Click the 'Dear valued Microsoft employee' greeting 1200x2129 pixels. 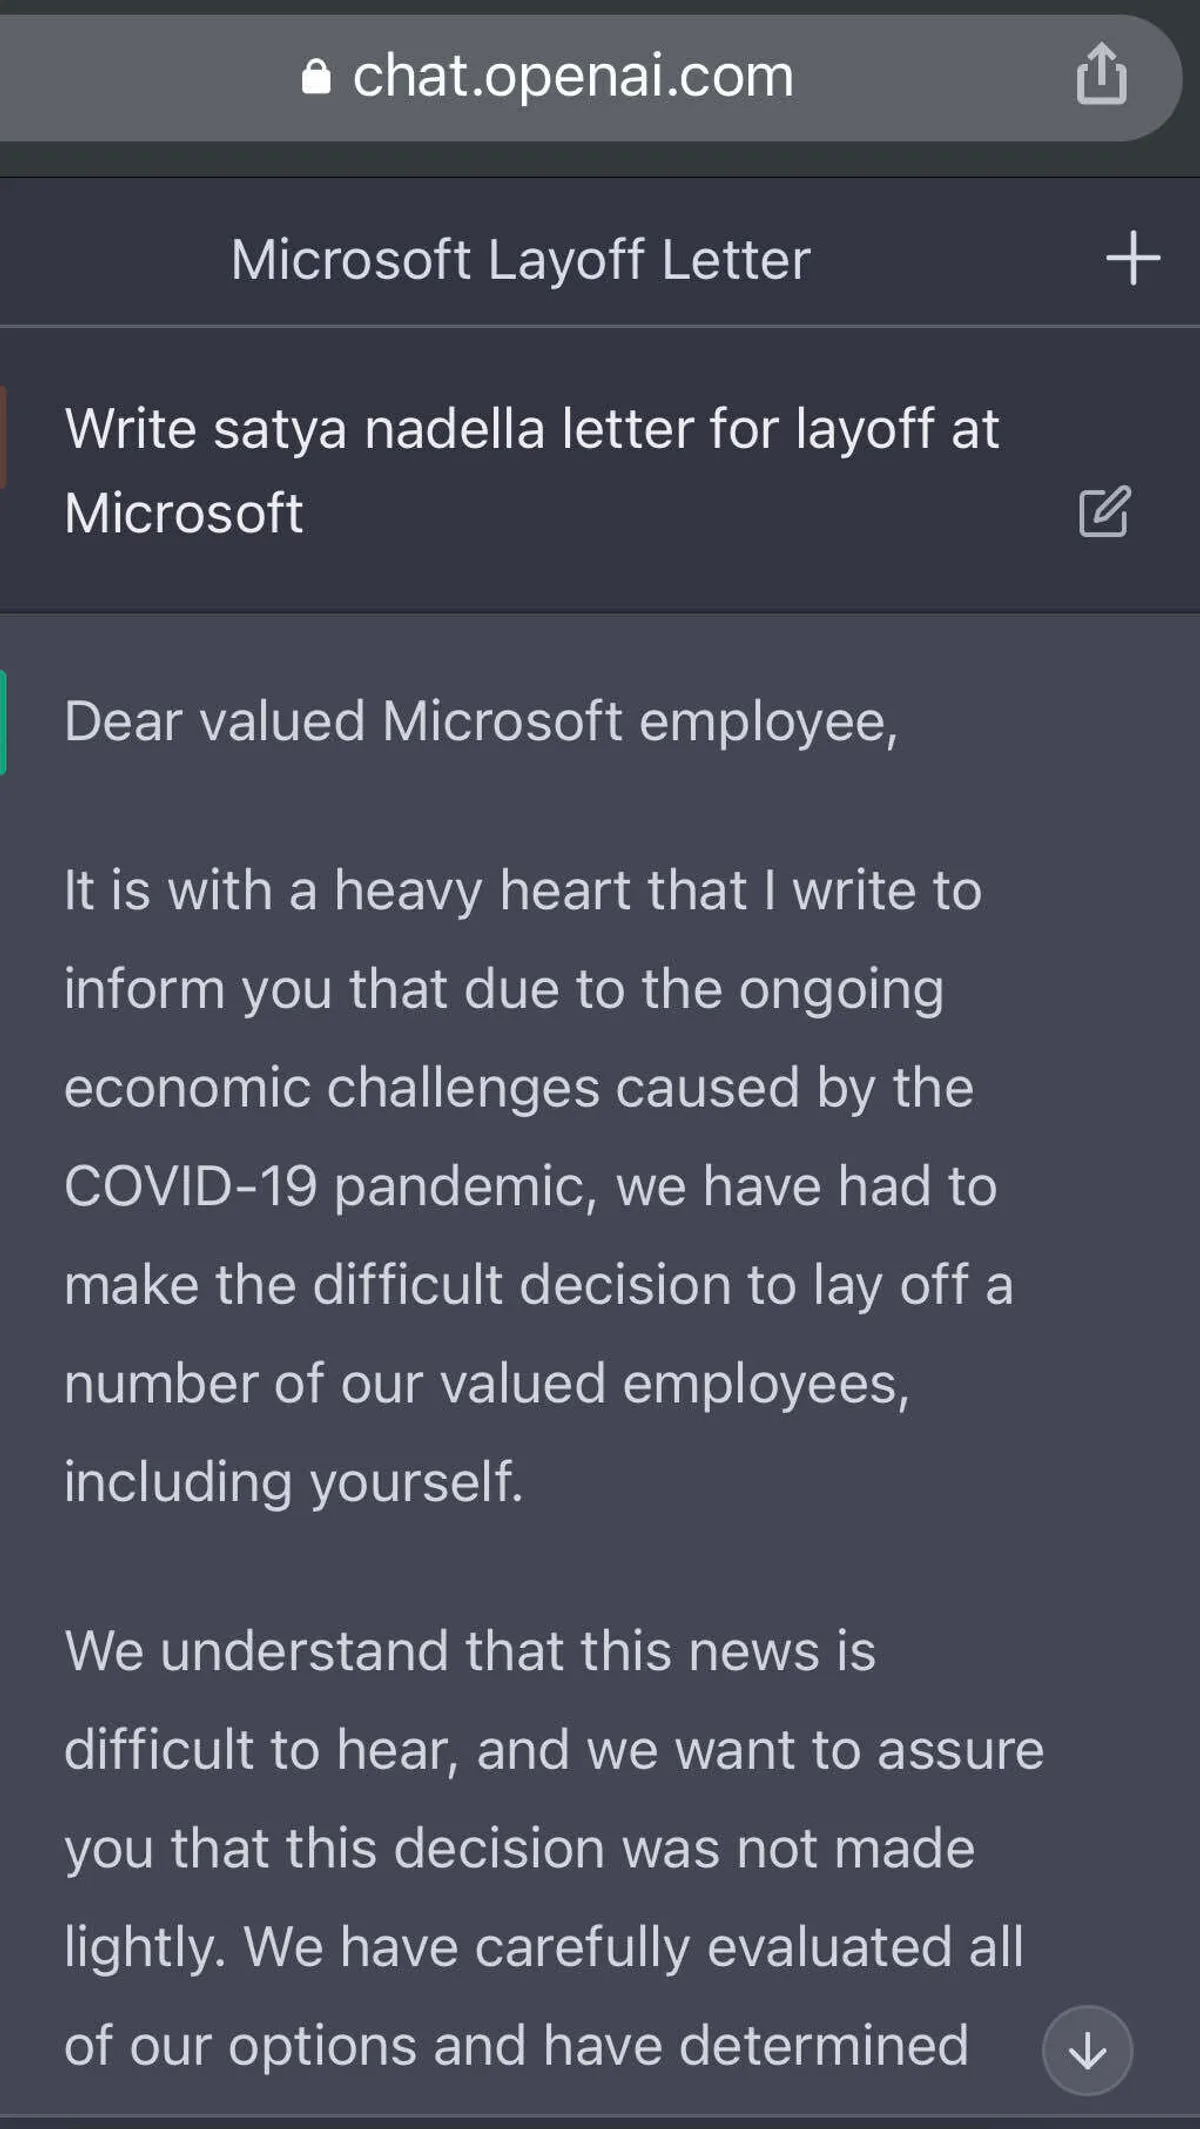[481, 721]
